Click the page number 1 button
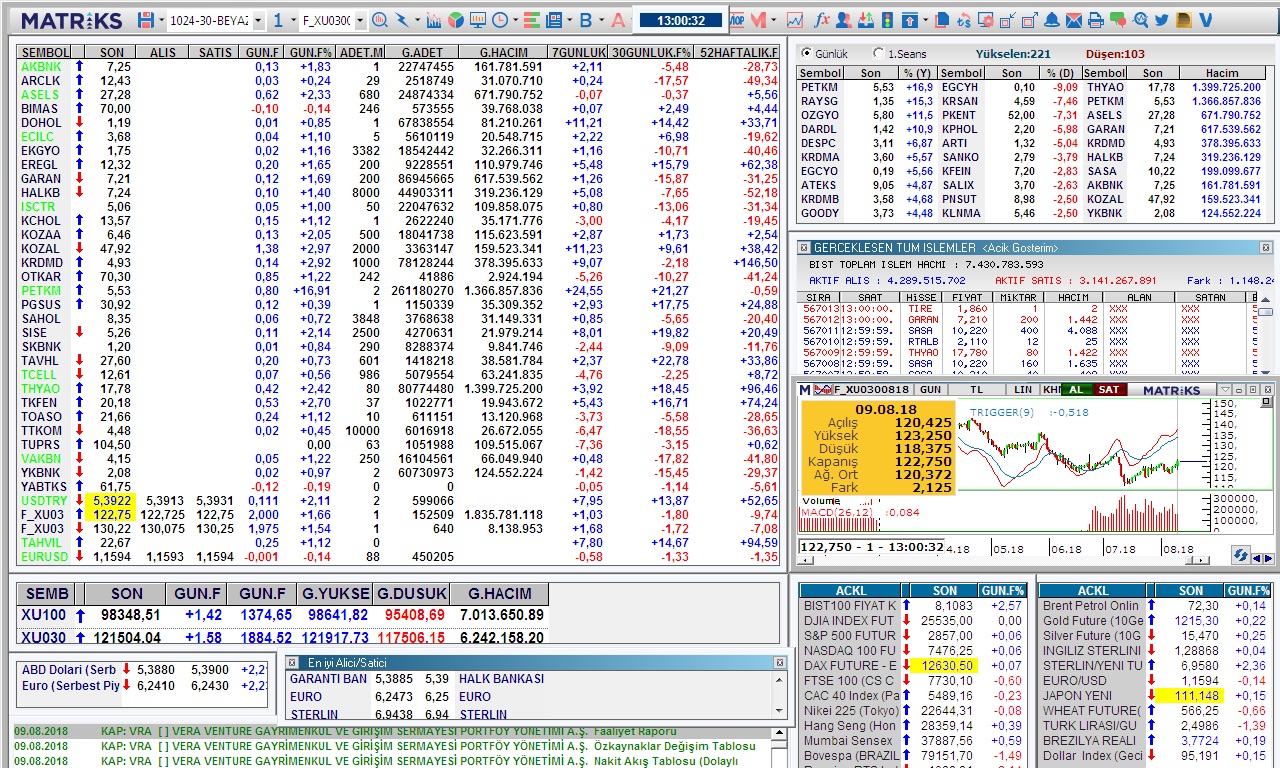Screen dimensions: 1280x768 click(278, 20)
